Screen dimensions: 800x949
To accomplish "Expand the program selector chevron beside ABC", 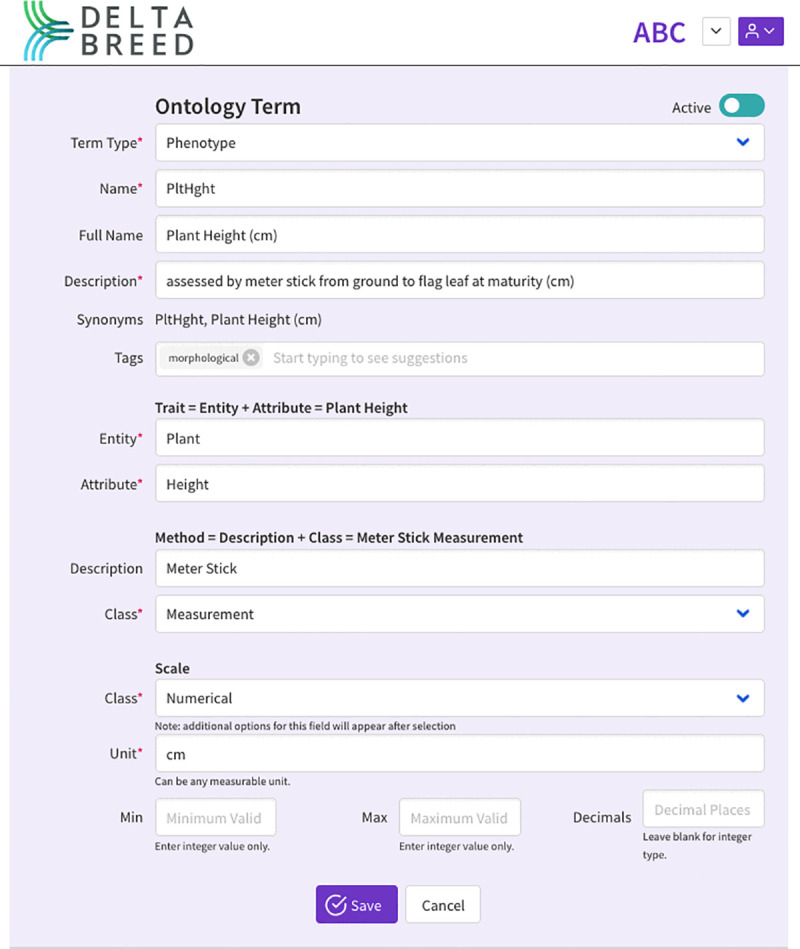I will [716, 31].
